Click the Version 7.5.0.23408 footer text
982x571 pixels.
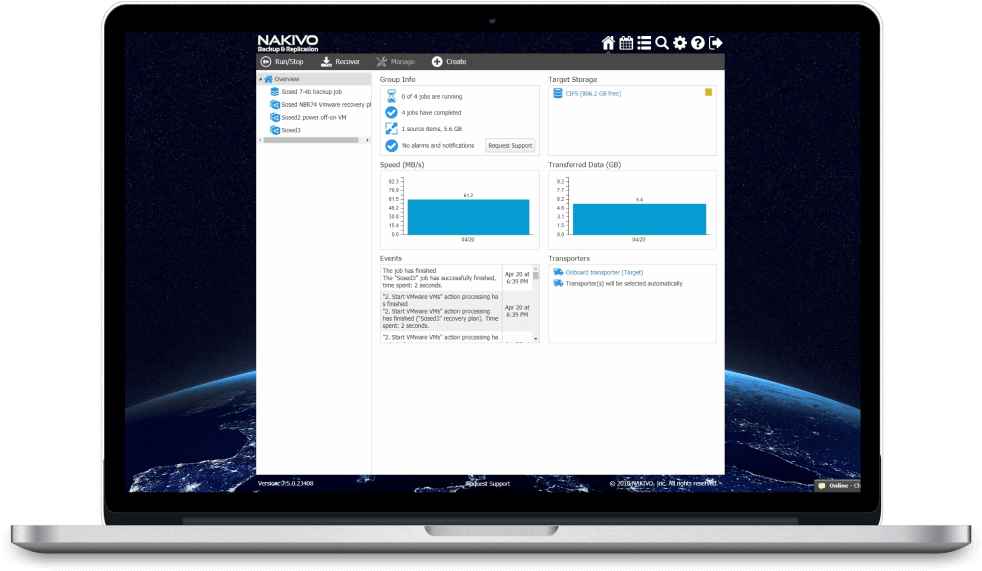pos(286,483)
